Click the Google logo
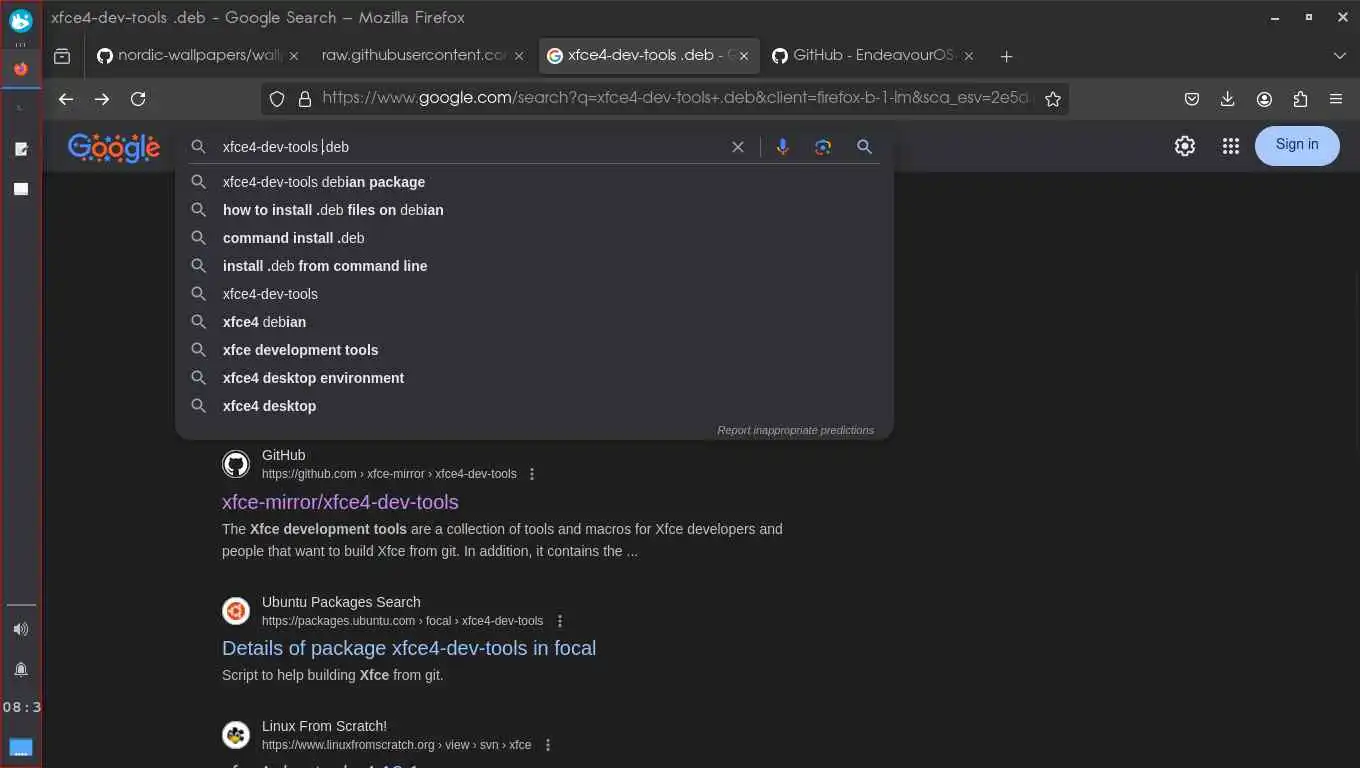1360x768 pixels. tap(114, 148)
